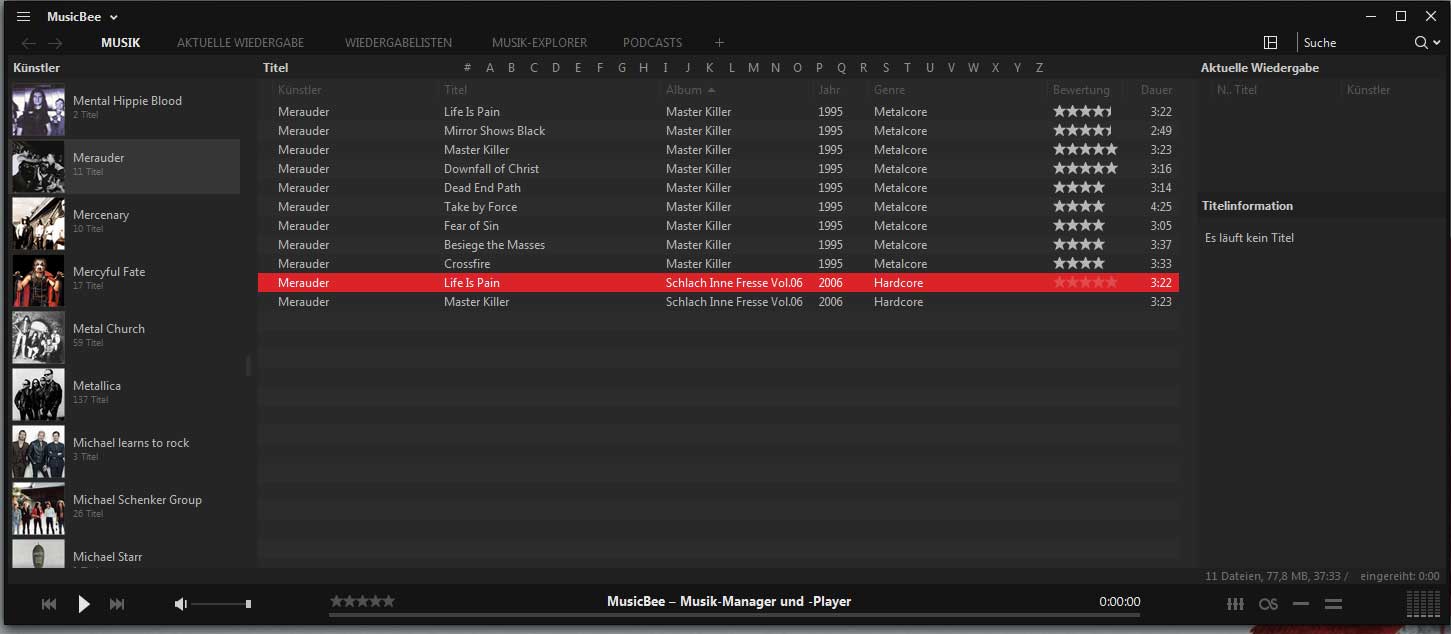Toggle Last.fm scrobbling icon
Image resolution: width=1451 pixels, height=634 pixels.
[1268, 604]
